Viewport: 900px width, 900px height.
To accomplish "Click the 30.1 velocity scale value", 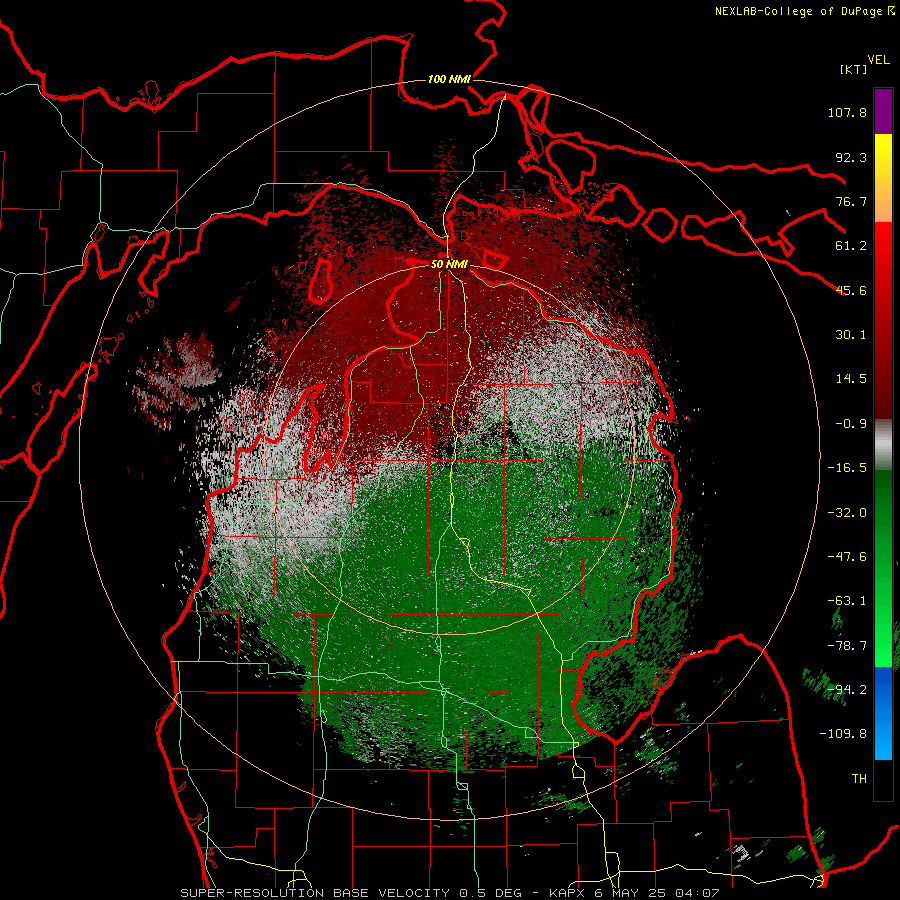I will pyautogui.click(x=851, y=335).
